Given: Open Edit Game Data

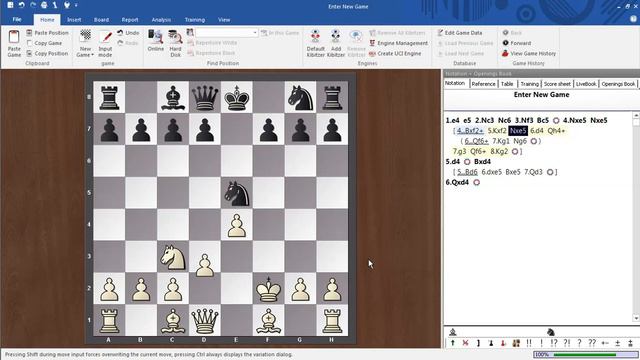Looking at the screenshot, I should pyautogui.click(x=460, y=33).
